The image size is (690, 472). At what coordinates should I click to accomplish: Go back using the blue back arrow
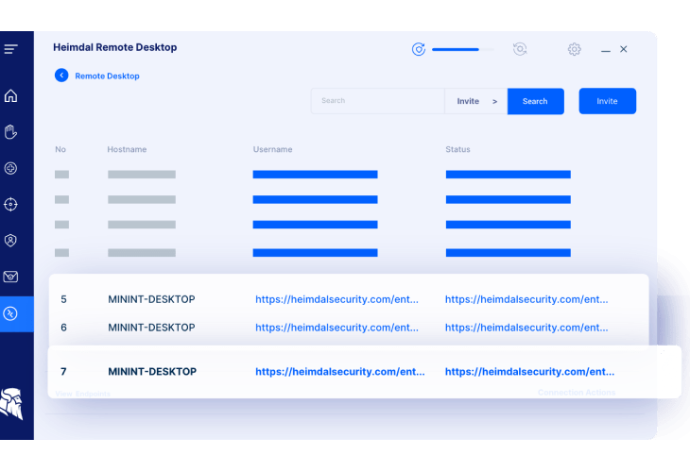click(x=62, y=76)
